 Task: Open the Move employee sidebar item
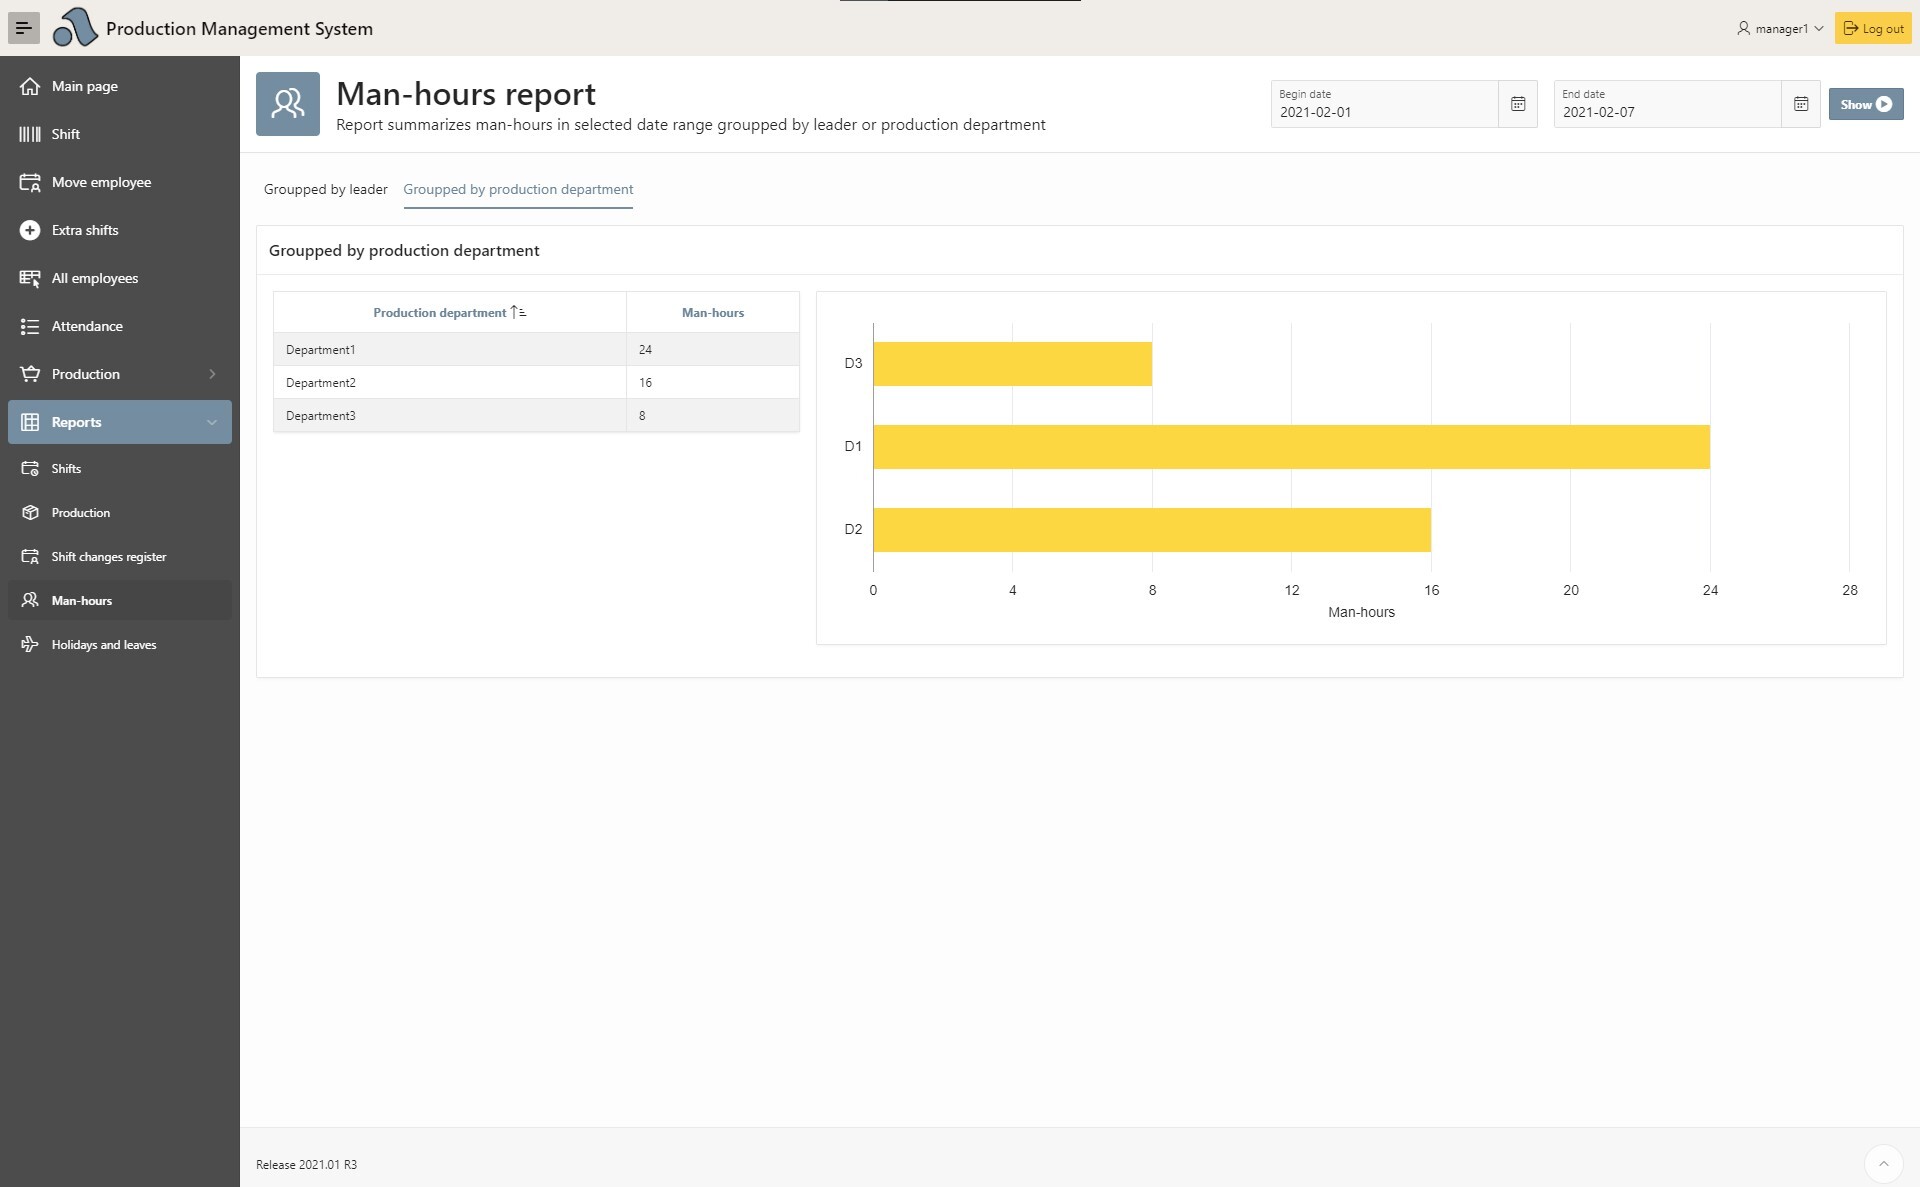(101, 182)
